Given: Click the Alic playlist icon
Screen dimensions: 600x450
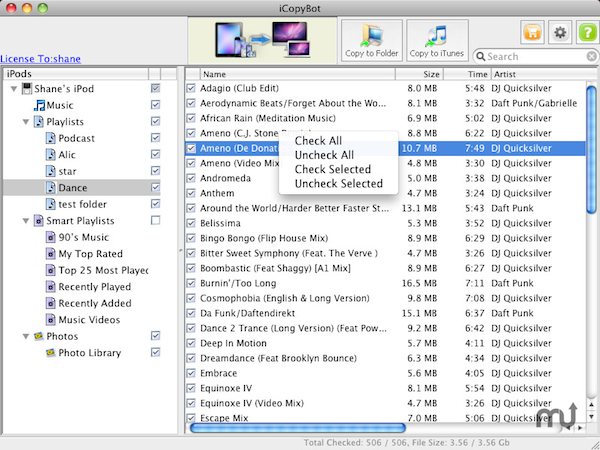Looking at the screenshot, I should point(51,155).
